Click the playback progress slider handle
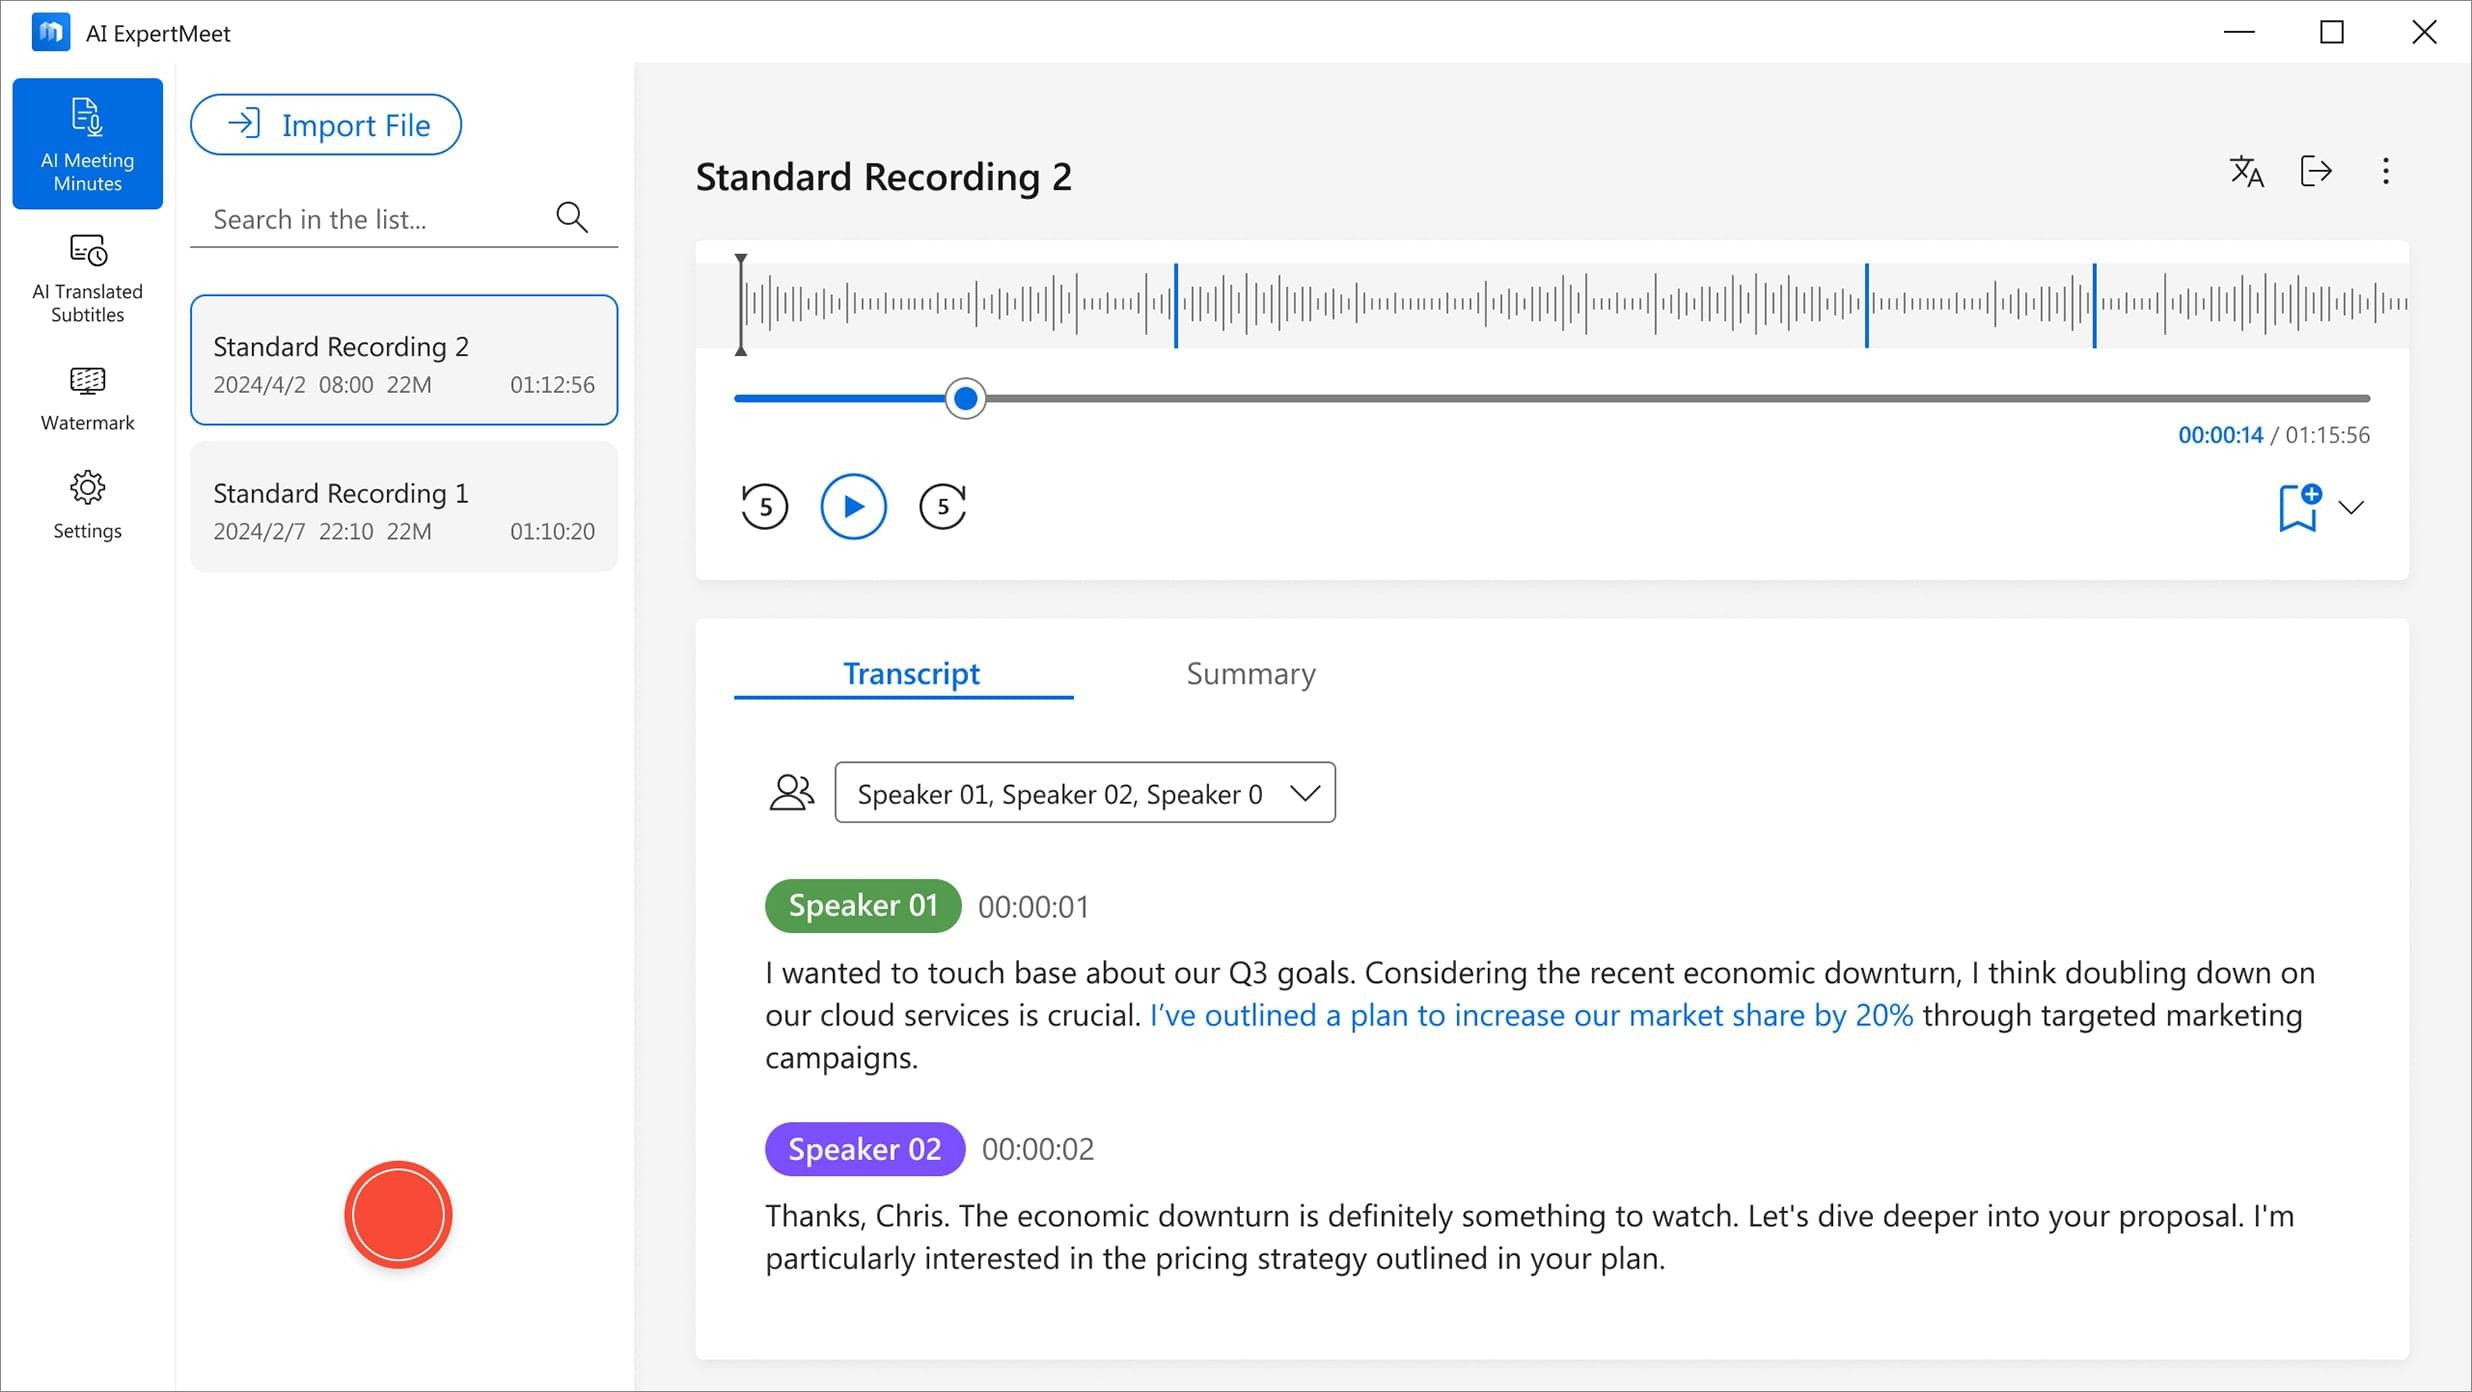Viewport: 2472px width, 1392px height. click(965, 399)
